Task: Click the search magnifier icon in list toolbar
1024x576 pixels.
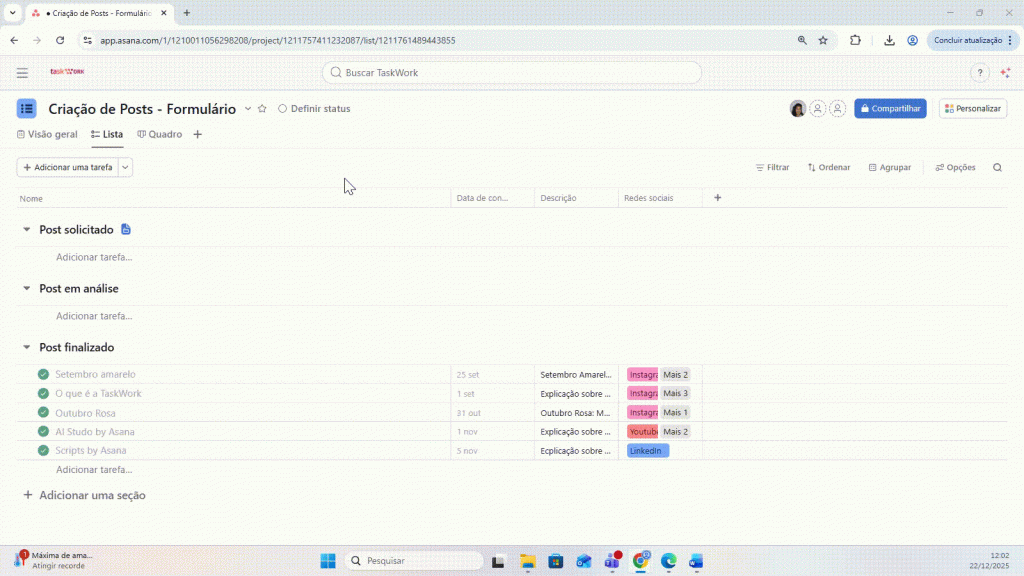Action: pos(997,168)
